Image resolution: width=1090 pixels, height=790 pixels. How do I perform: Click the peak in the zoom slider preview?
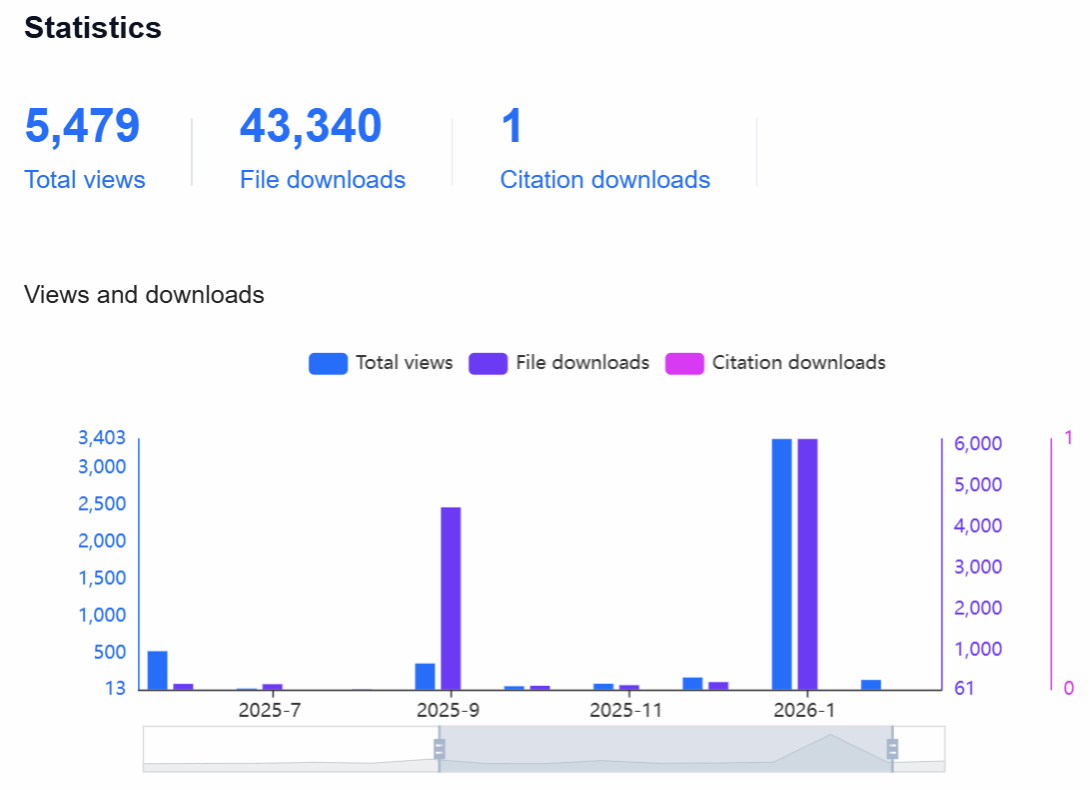pos(830,737)
